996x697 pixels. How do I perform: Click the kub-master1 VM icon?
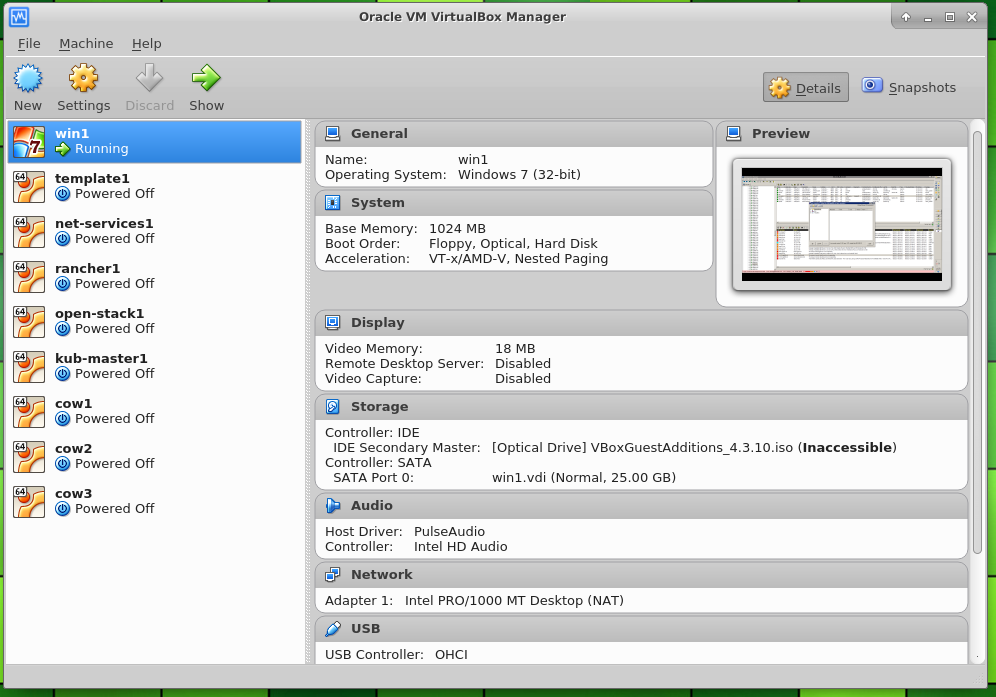pyautogui.click(x=29, y=367)
